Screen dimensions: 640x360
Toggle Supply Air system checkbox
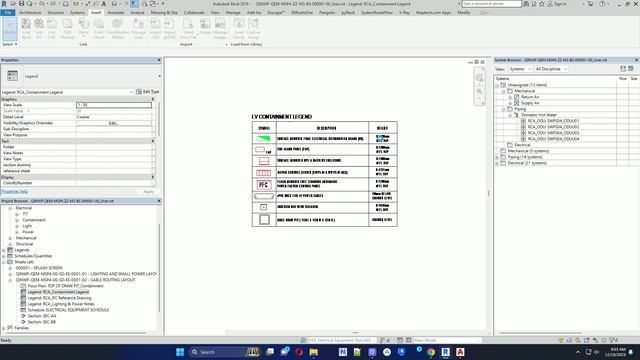(x=516, y=103)
